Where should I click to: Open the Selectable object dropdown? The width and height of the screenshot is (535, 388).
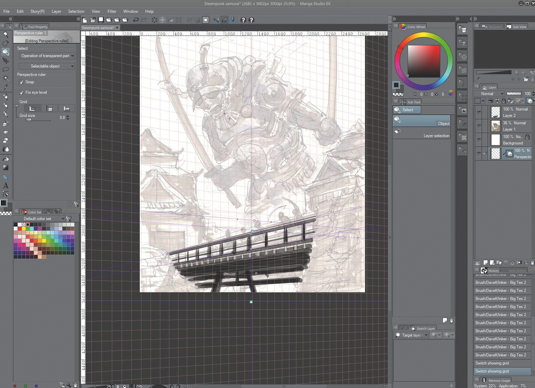(47, 66)
